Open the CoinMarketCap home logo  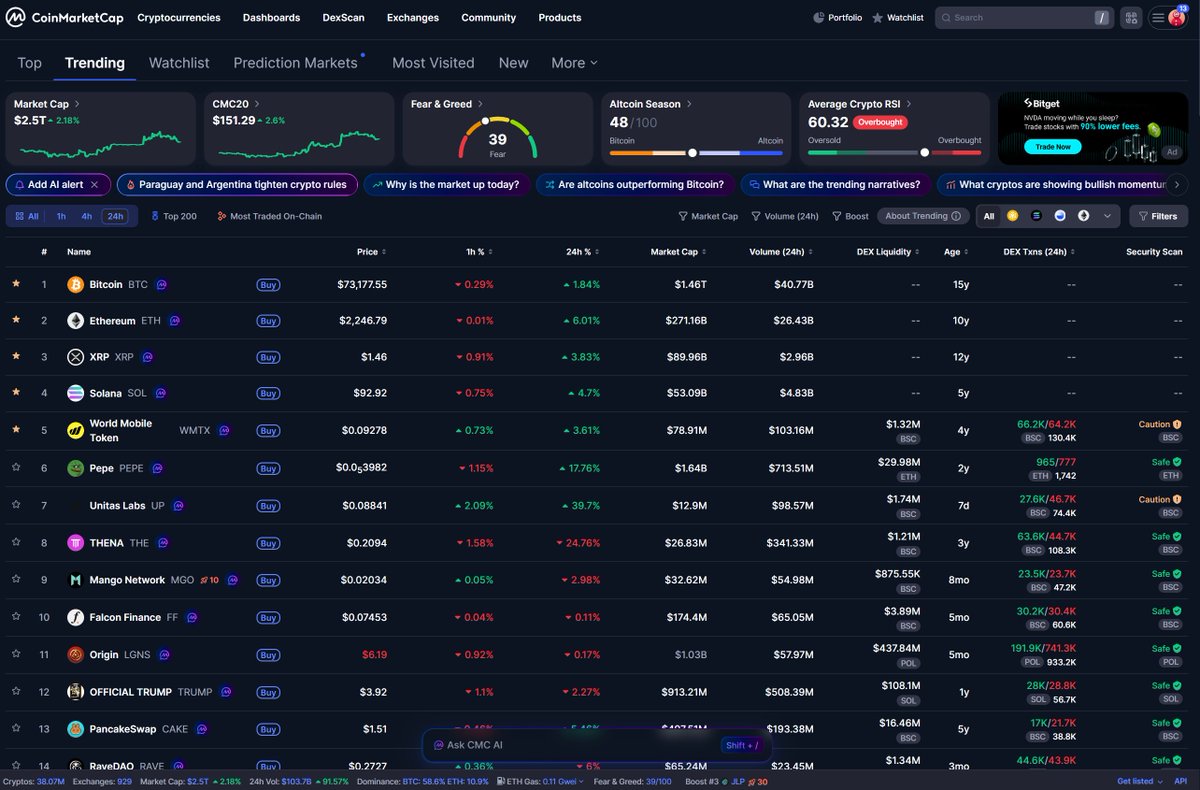pyautogui.click(x=65, y=17)
